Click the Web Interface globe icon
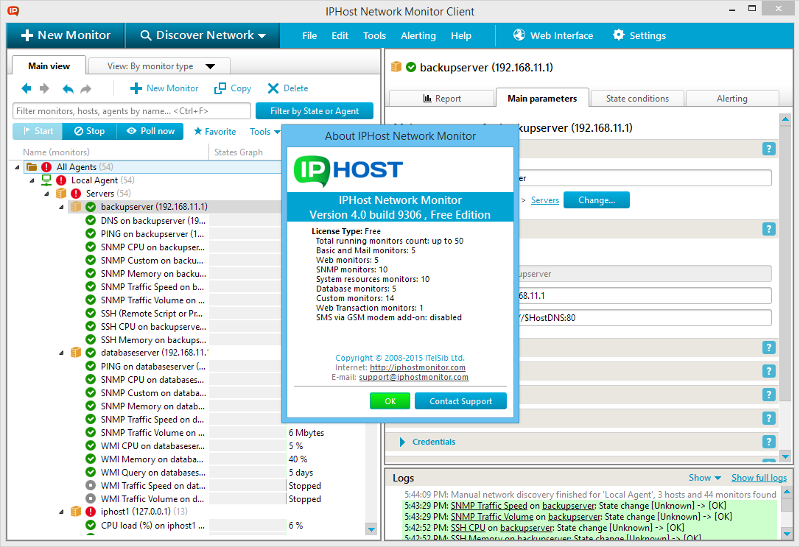Viewport: 800px width, 547px height. pyautogui.click(x=519, y=35)
